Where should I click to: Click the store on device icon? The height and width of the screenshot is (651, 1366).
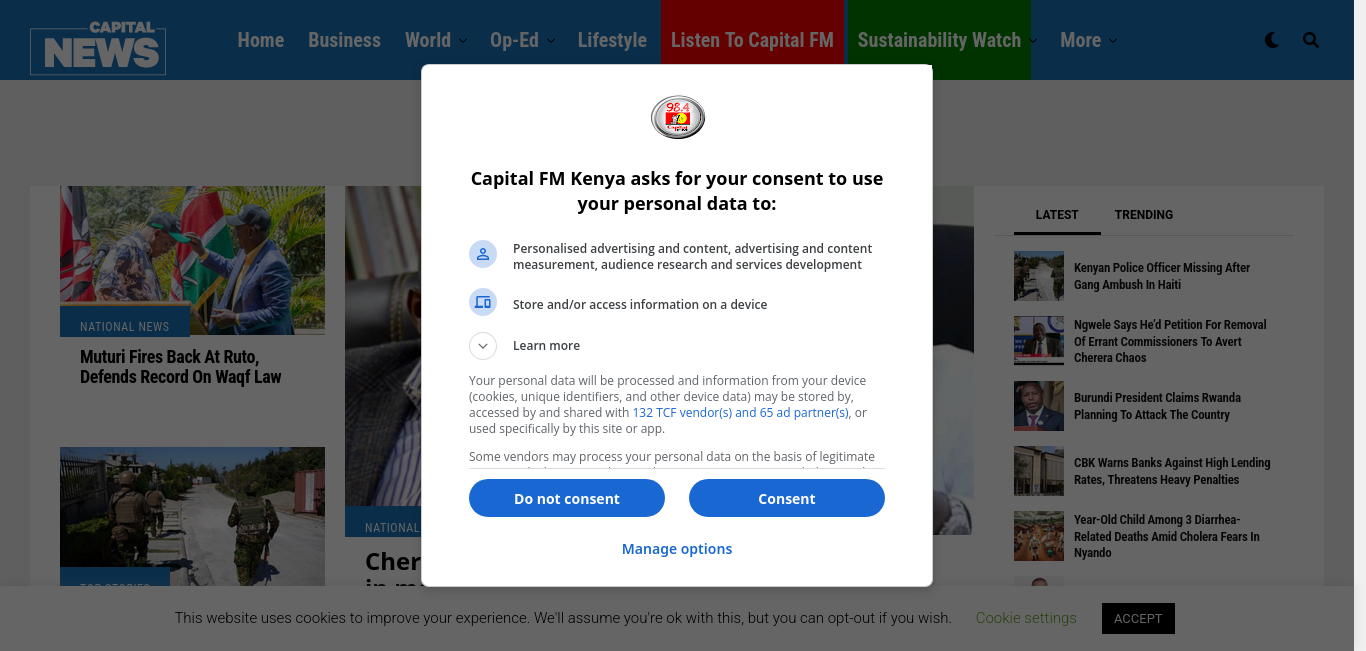coord(483,302)
